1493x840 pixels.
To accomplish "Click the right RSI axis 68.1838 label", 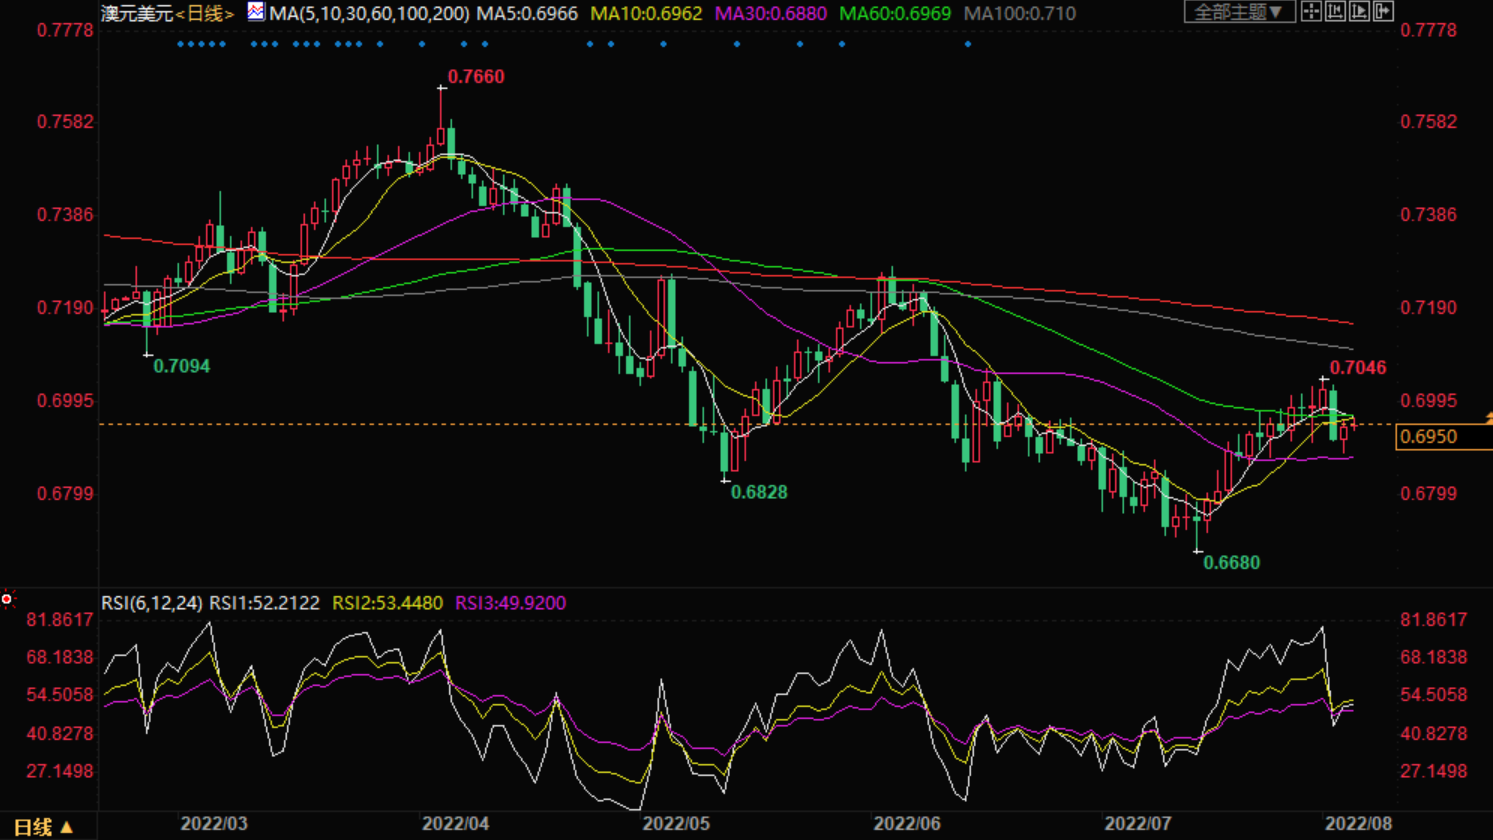I will click(1434, 658).
